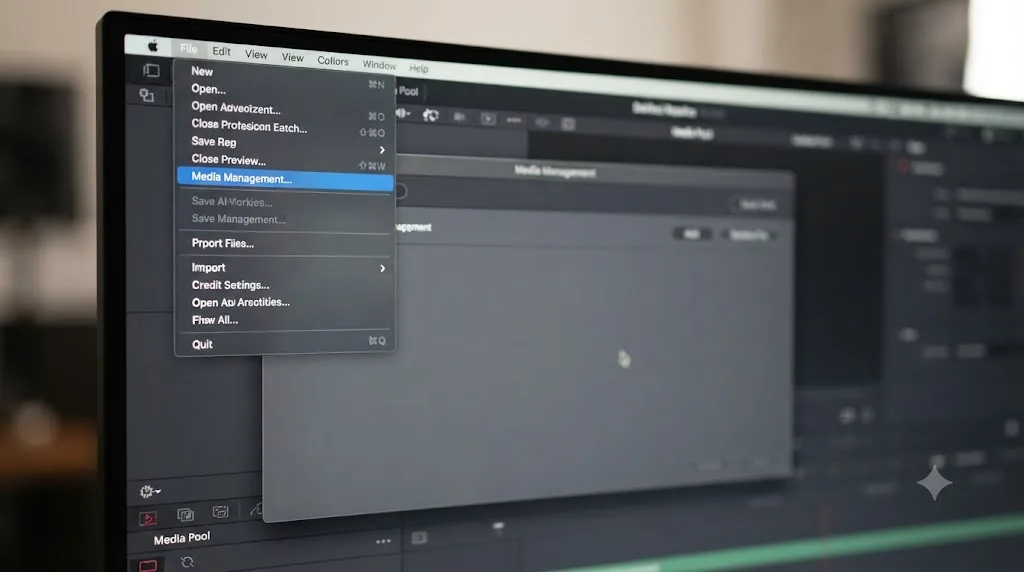Screen dimensions: 1024x572
Task: Choose Fhsw All... in the menu
Action: click(285, 320)
